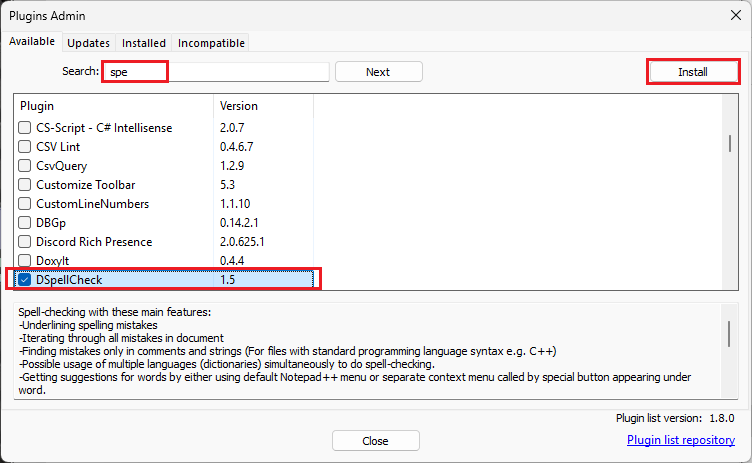Go to the Incompatible tab
Image resolution: width=752 pixels, height=463 pixels.
click(211, 43)
